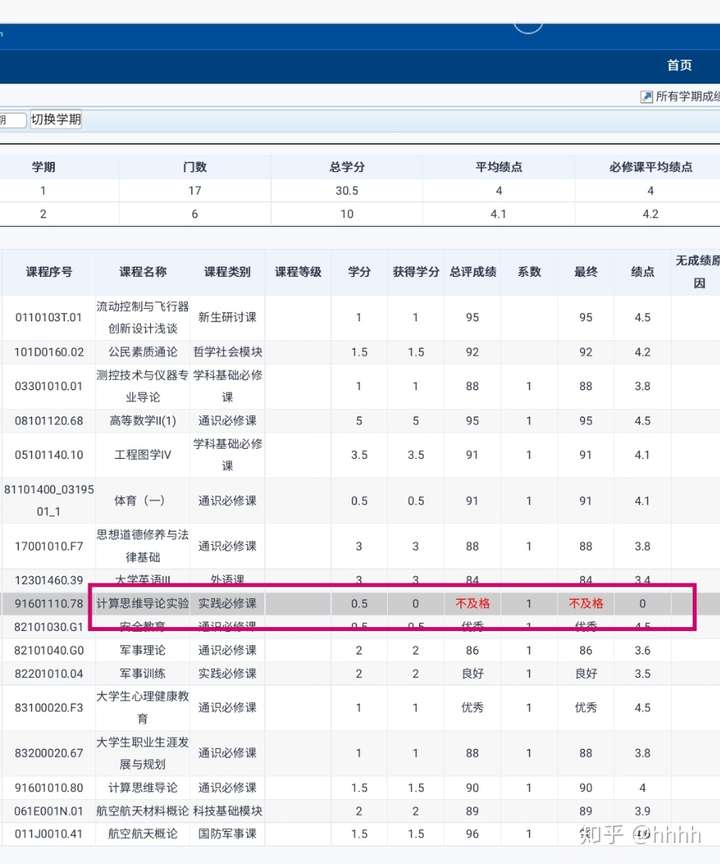
Task: Select category 新生研讨课
Action: tap(227, 317)
